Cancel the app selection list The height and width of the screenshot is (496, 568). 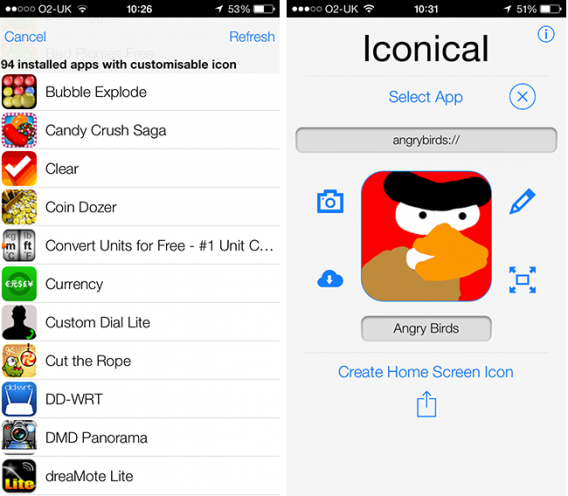click(25, 37)
